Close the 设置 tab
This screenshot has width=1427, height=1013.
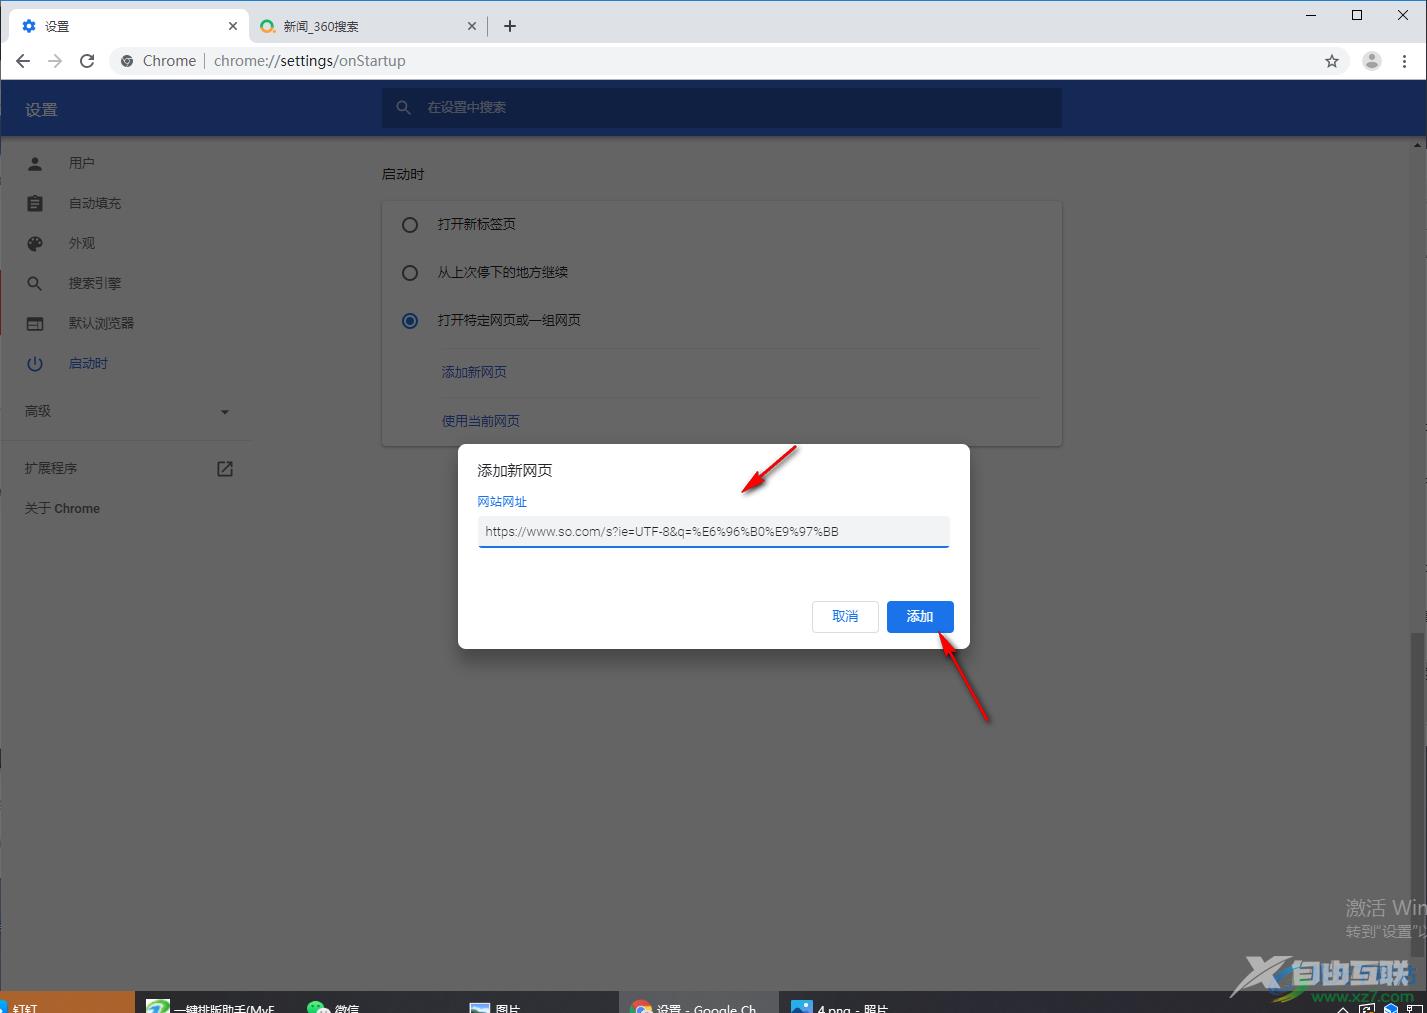point(233,26)
